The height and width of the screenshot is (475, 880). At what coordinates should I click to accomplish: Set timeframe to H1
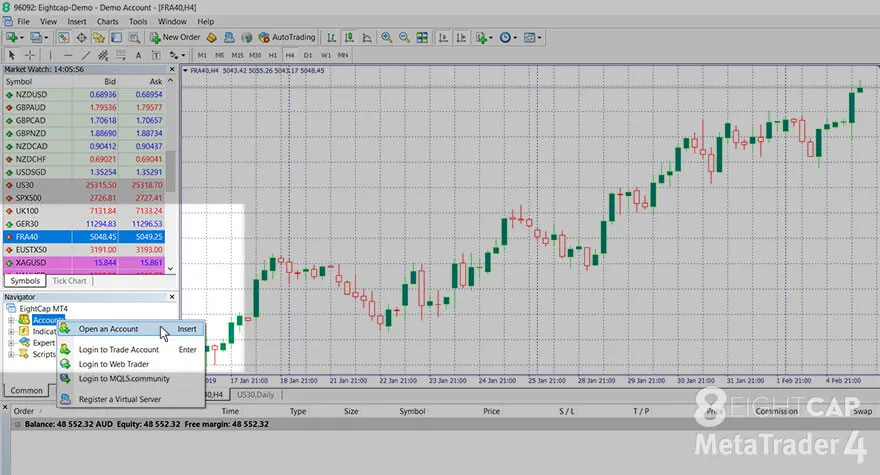click(x=273, y=55)
